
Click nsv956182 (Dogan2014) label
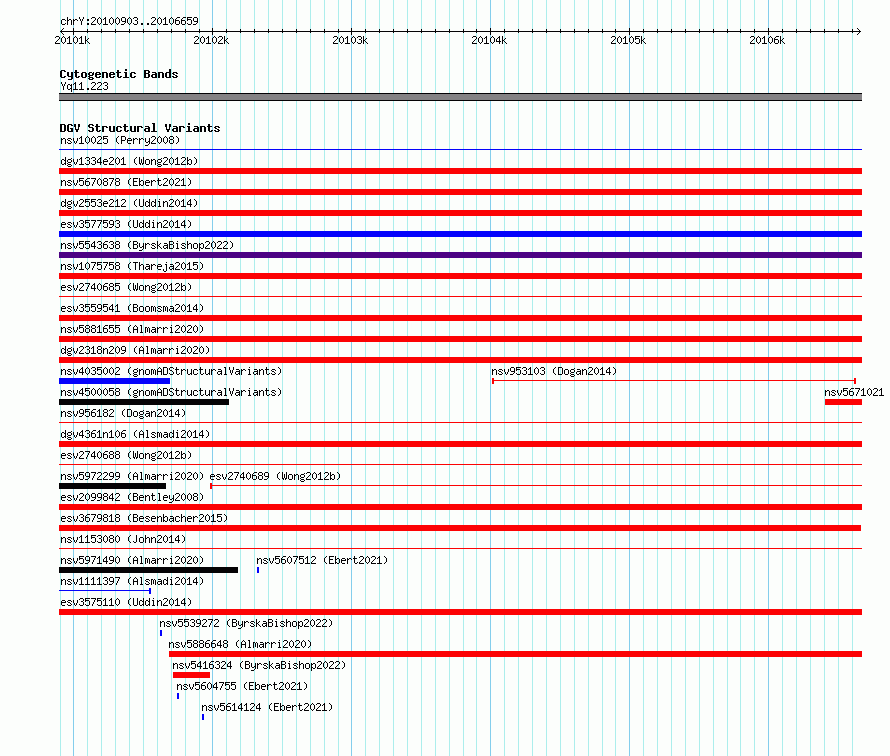pos(123,413)
